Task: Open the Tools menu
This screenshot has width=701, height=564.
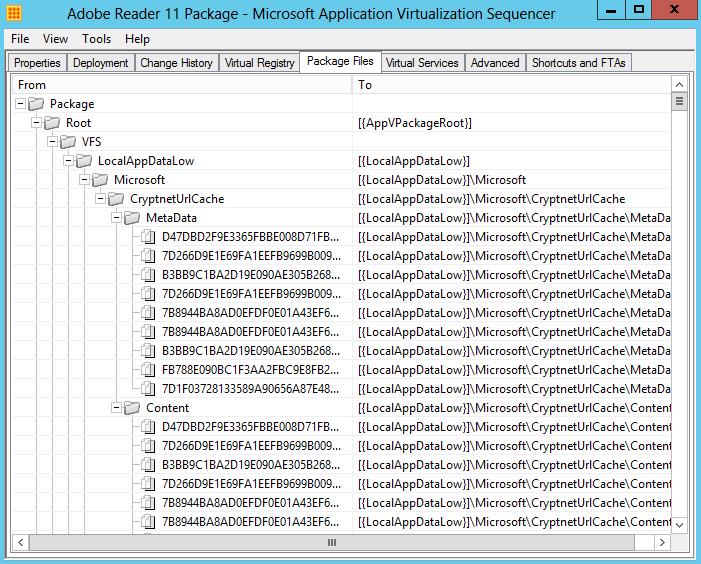Action: (x=96, y=39)
